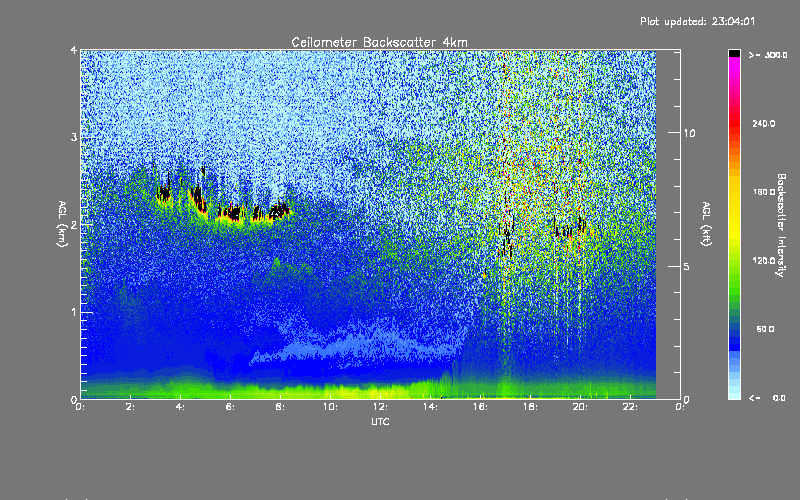Click the "20:" UTC hour tick label

(x=580, y=407)
